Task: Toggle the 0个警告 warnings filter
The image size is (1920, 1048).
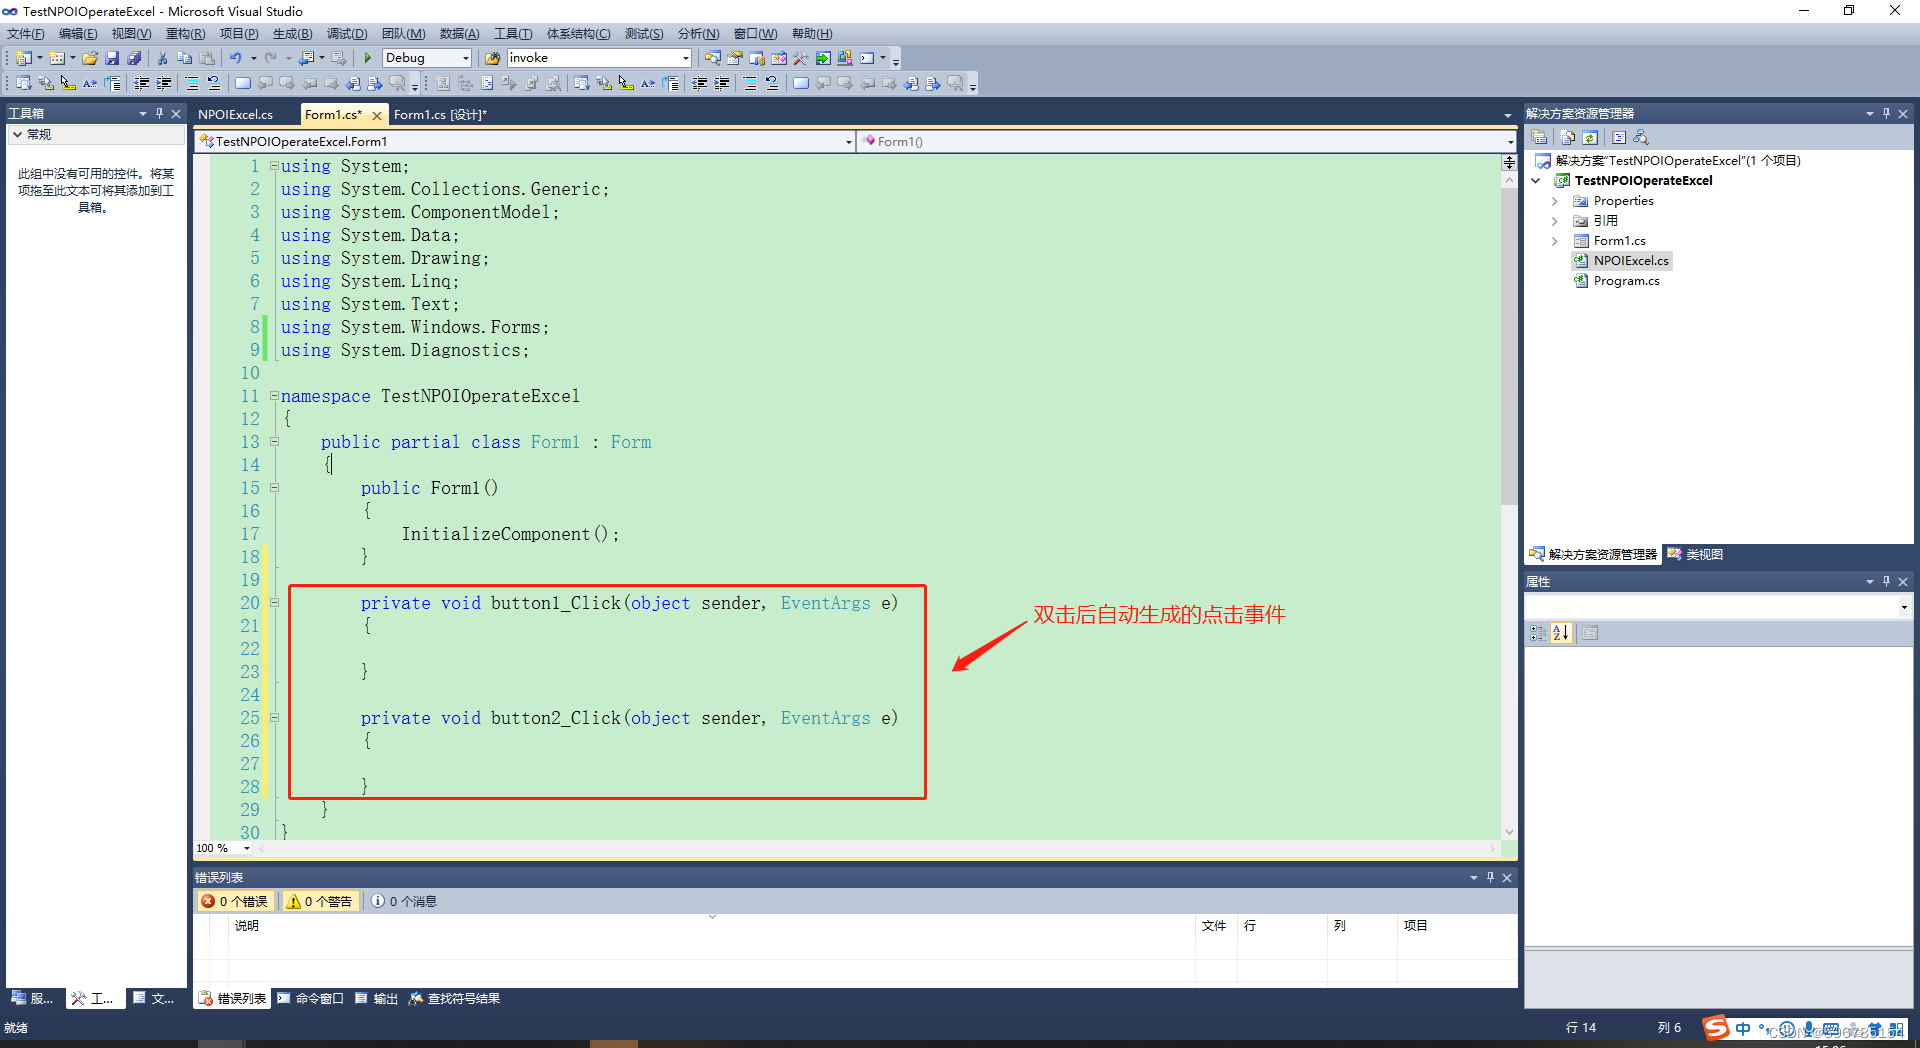Action: pos(320,901)
